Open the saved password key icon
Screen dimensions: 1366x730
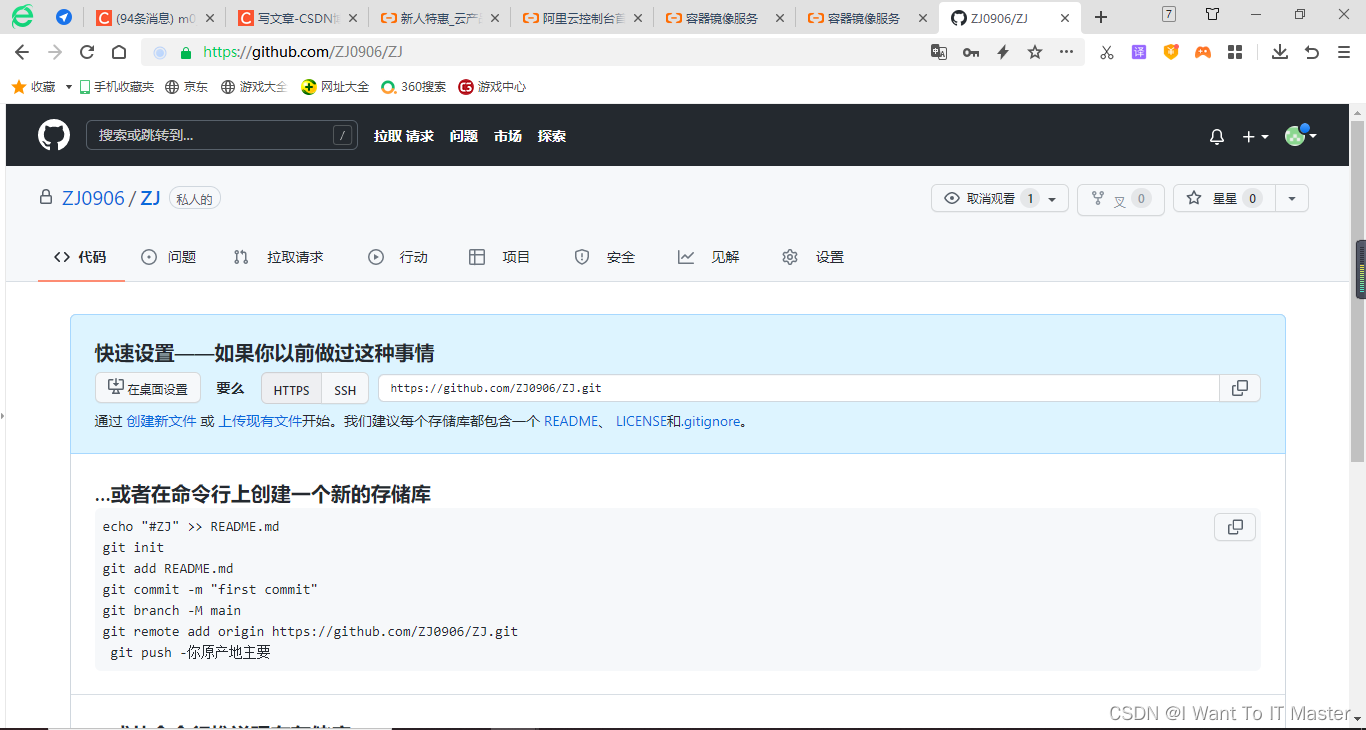pyautogui.click(x=971, y=53)
